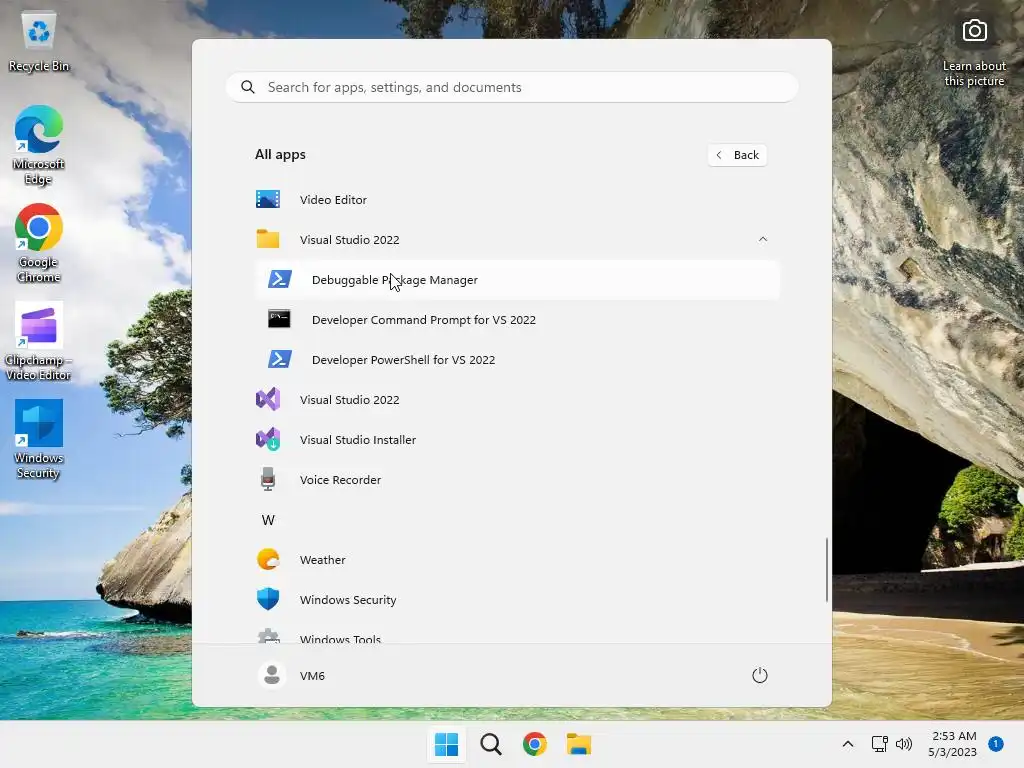Click the Visual Studio 2022 folder icon
Image resolution: width=1024 pixels, height=768 pixels.
tap(268, 239)
